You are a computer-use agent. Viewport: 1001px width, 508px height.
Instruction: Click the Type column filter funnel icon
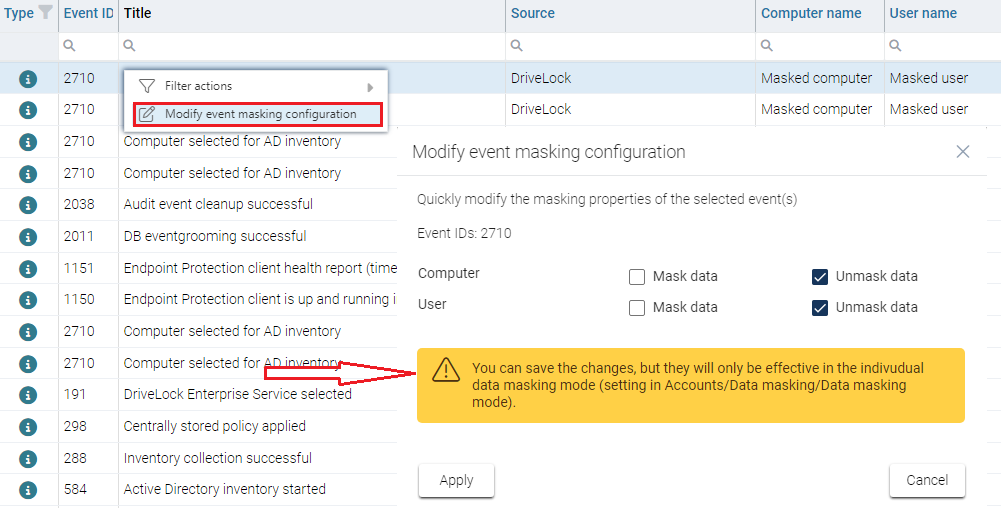click(45, 13)
